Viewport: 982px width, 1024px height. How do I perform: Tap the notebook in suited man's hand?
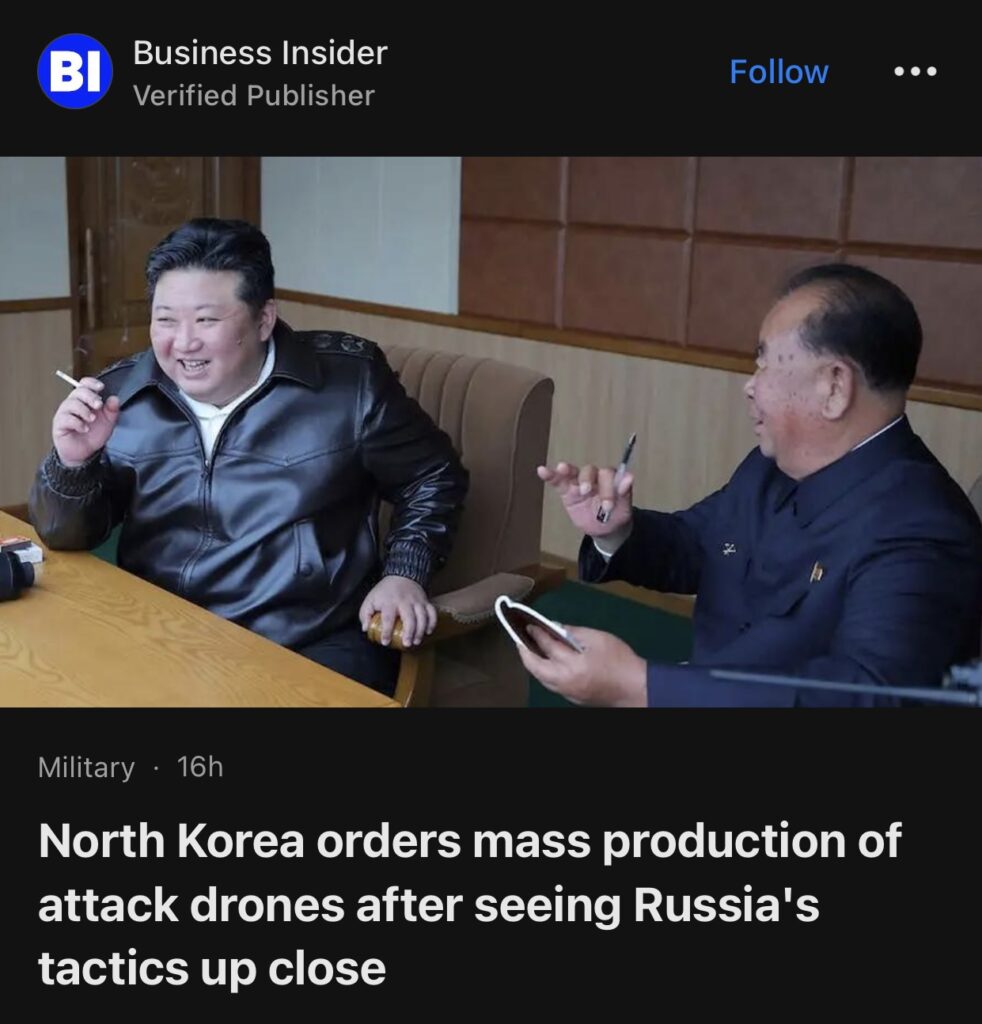coord(537,626)
